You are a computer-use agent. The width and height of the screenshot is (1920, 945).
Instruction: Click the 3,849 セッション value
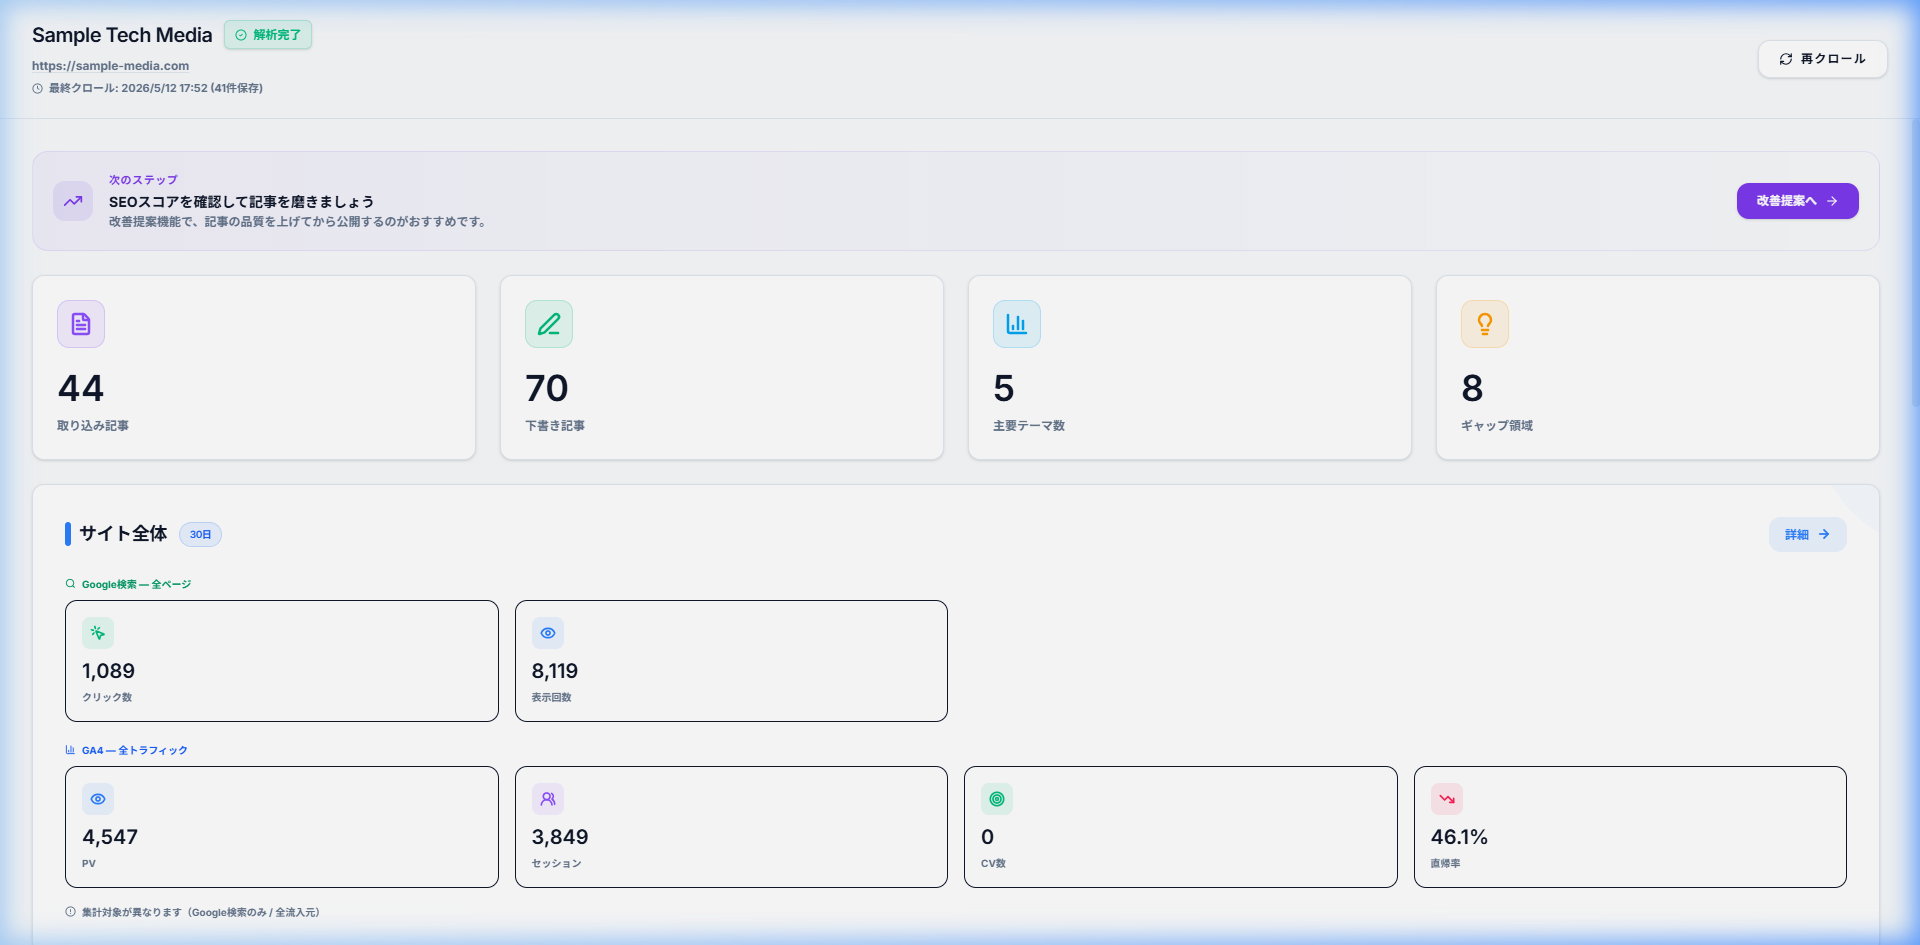point(560,837)
